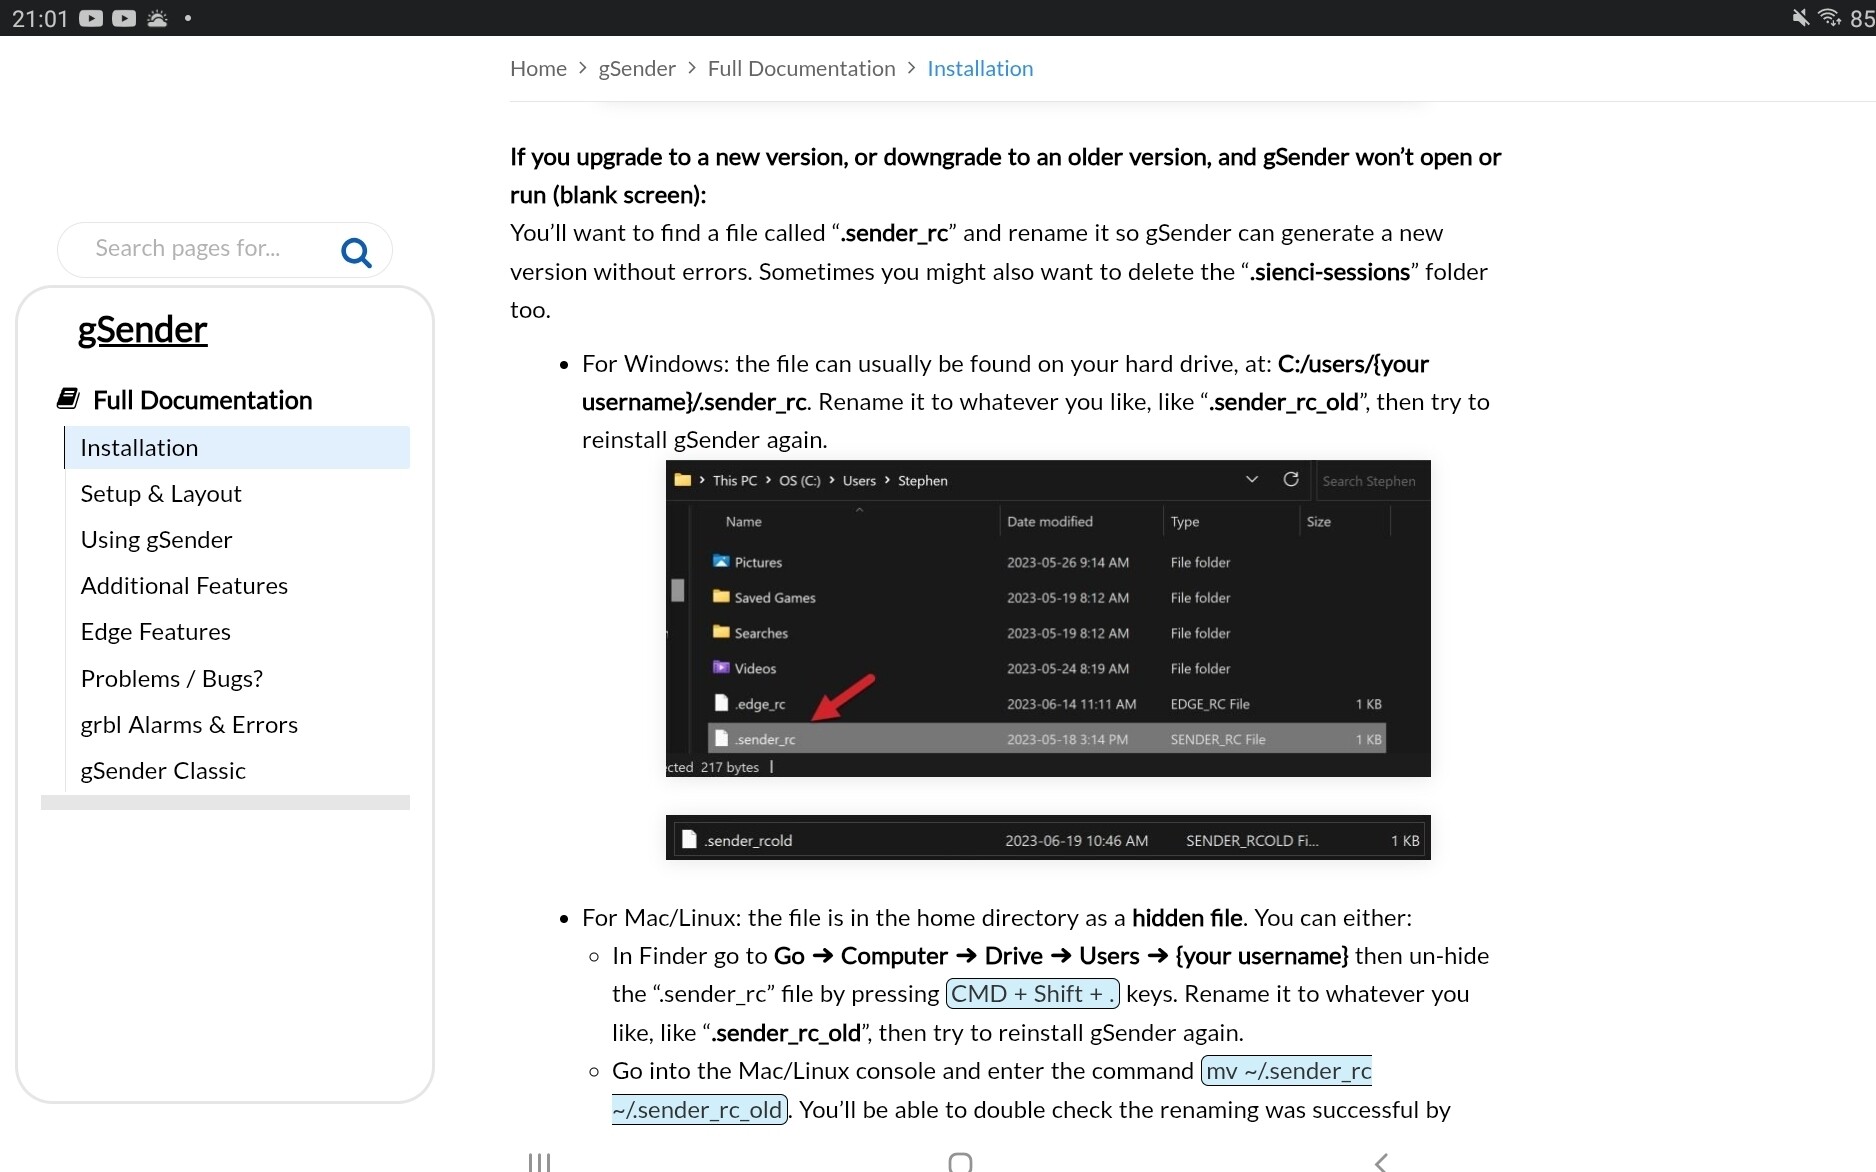Screen dimensions: 1876x1172
Task: Tap the weather icon in status bar
Action: [157, 18]
